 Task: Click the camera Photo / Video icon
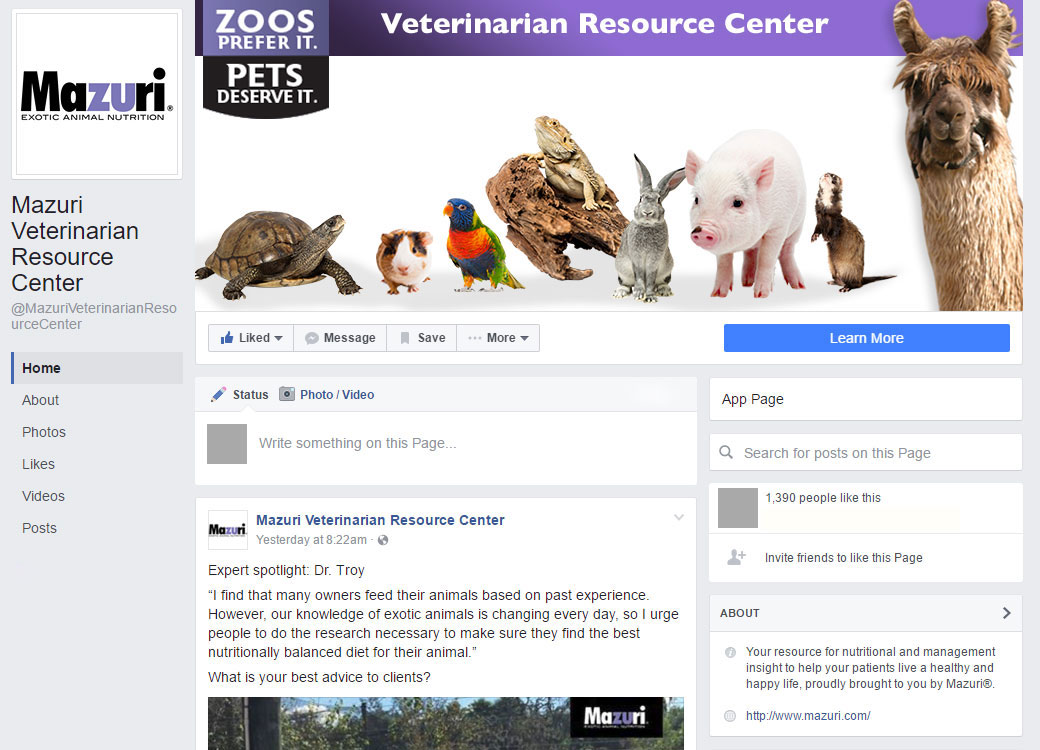287,394
